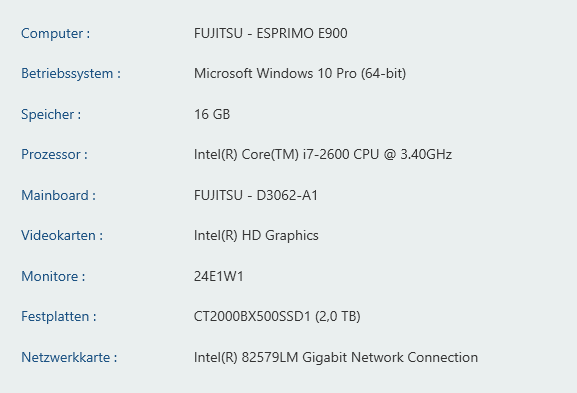This screenshot has width=577, height=393.
Task: Open the Betriebssystem label
Action: pos(71,74)
